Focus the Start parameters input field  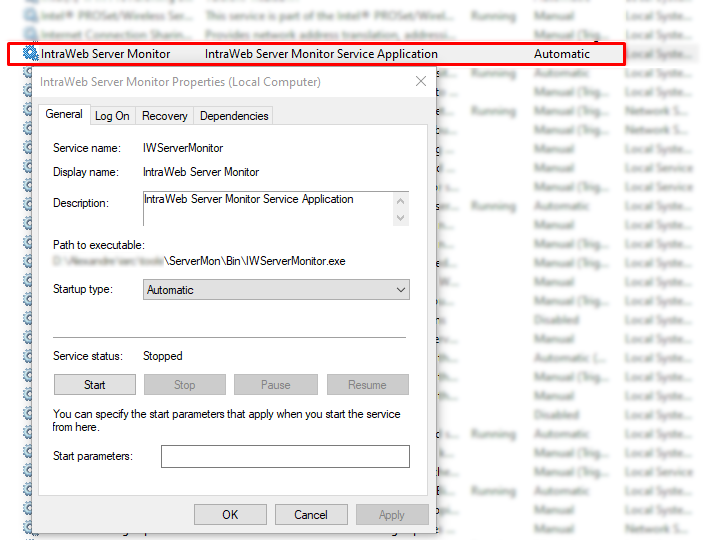tap(285, 456)
